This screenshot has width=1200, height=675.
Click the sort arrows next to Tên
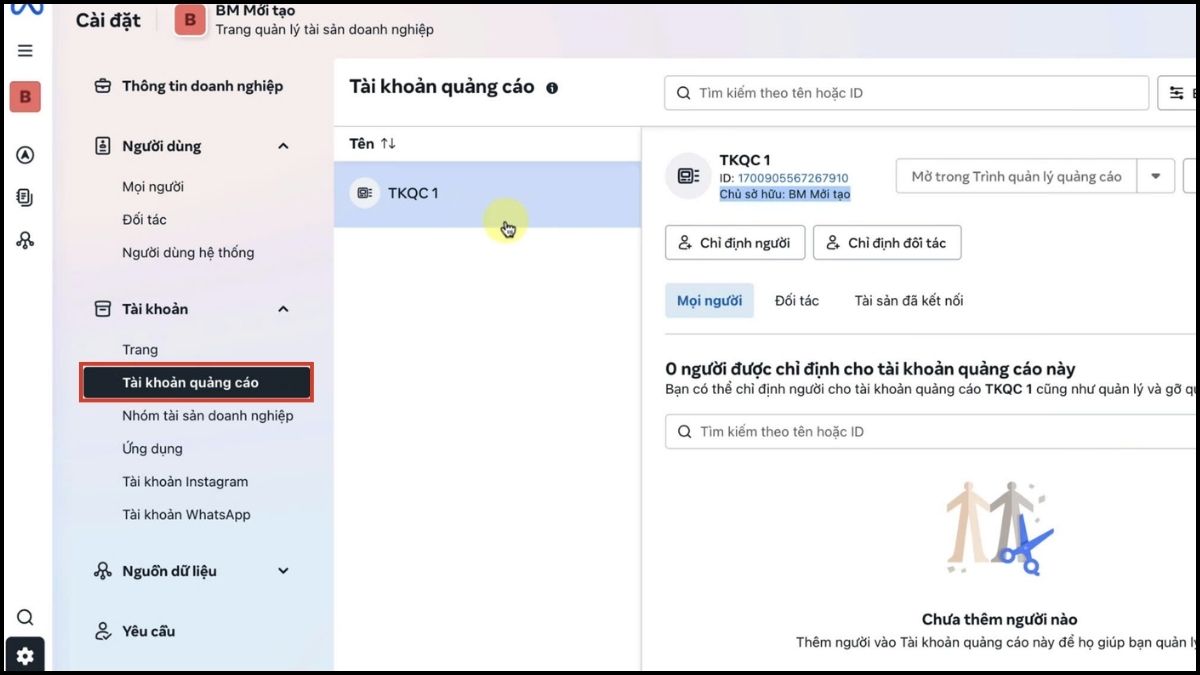[388, 144]
